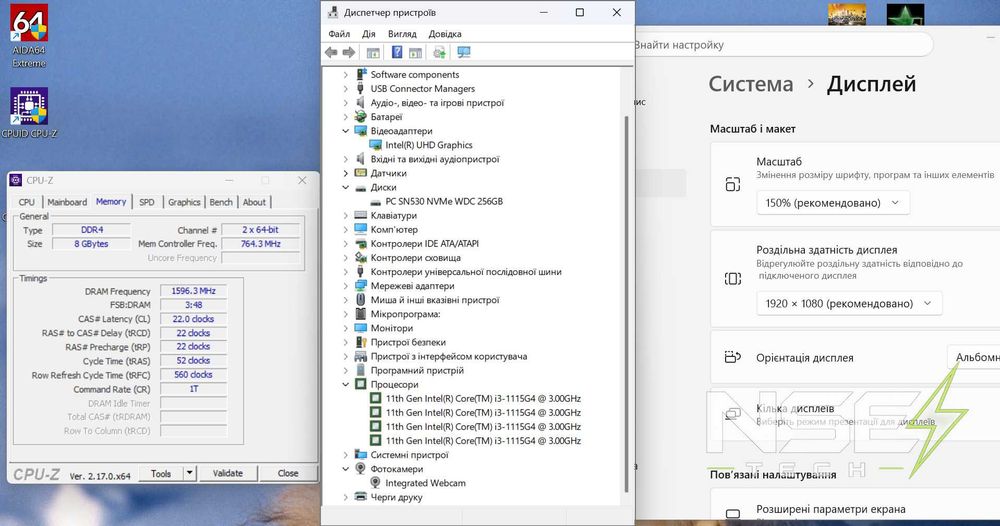Click the Help question-mark toolbar icon
This screenshot has height=526, width=1000.
click(x=397, y=52)
